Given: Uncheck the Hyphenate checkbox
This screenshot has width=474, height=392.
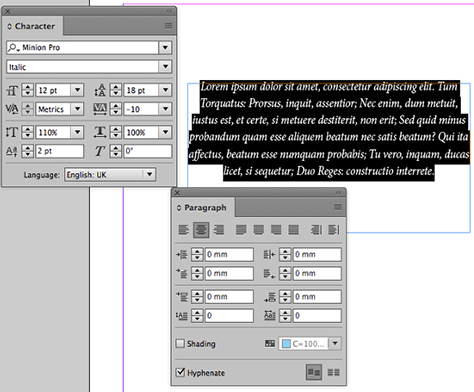Looking at the screenshot, I should point(180,372).
